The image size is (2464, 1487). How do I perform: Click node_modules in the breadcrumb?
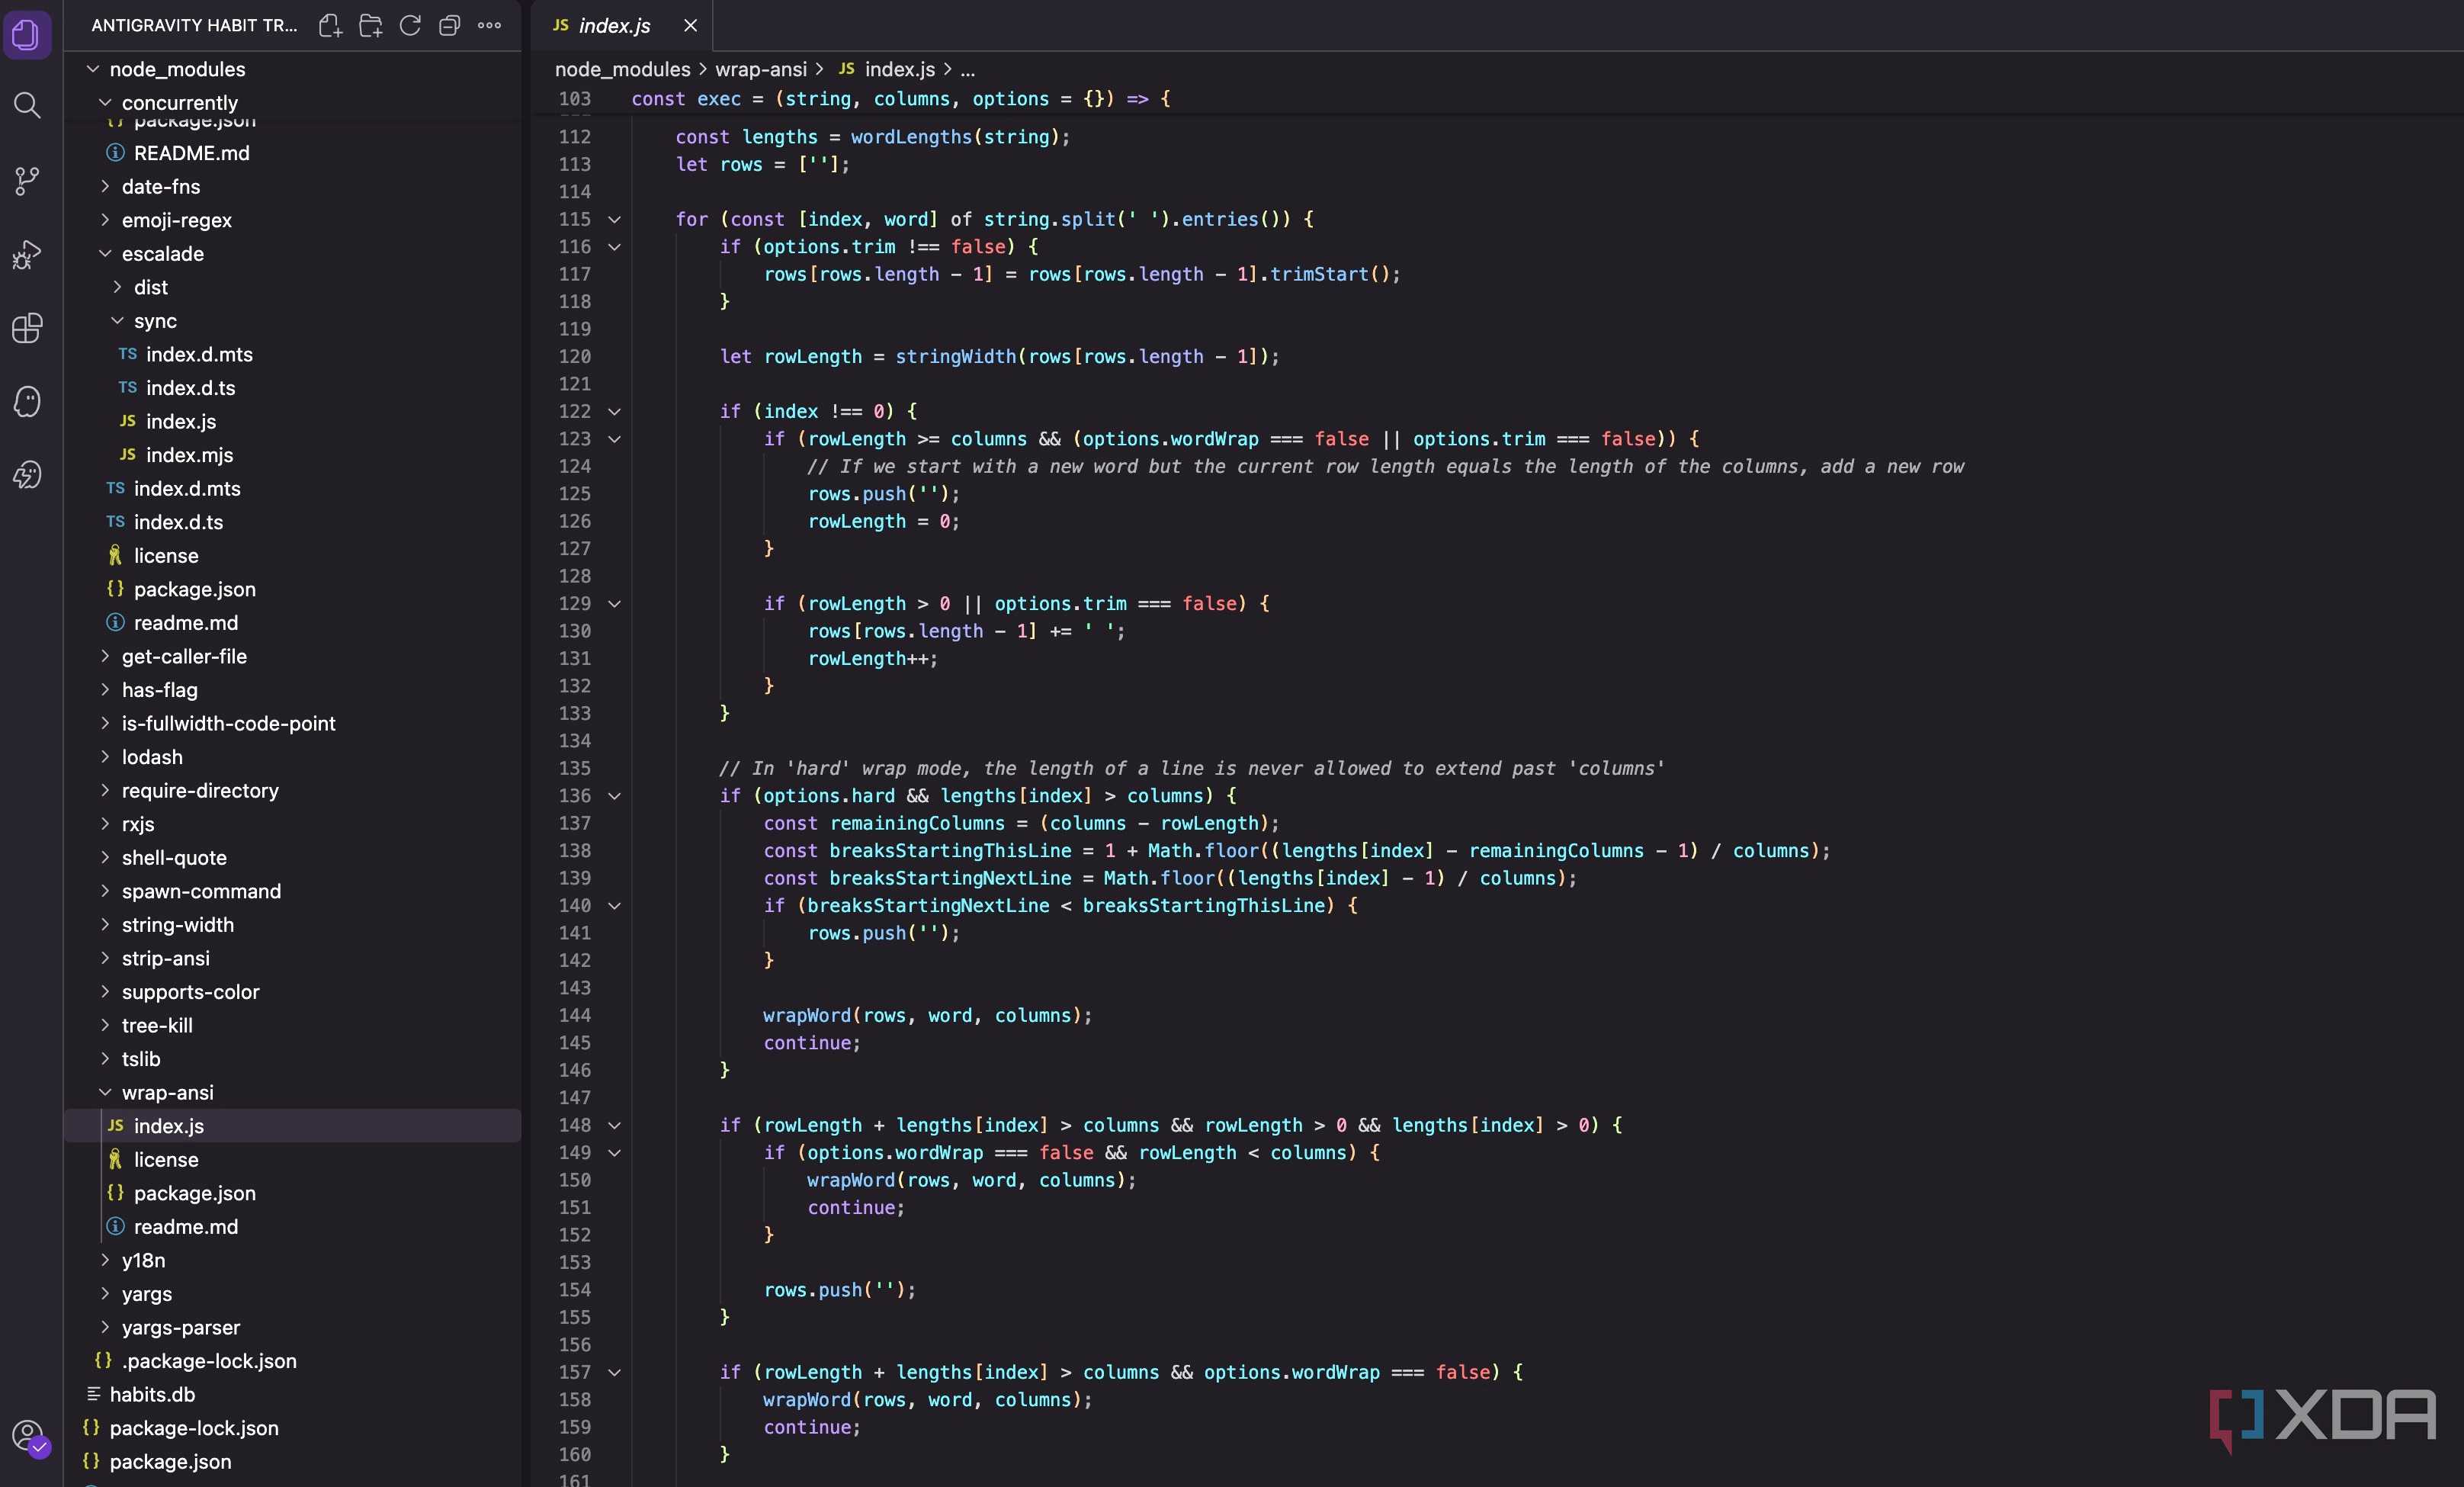[x=622, y=69]
